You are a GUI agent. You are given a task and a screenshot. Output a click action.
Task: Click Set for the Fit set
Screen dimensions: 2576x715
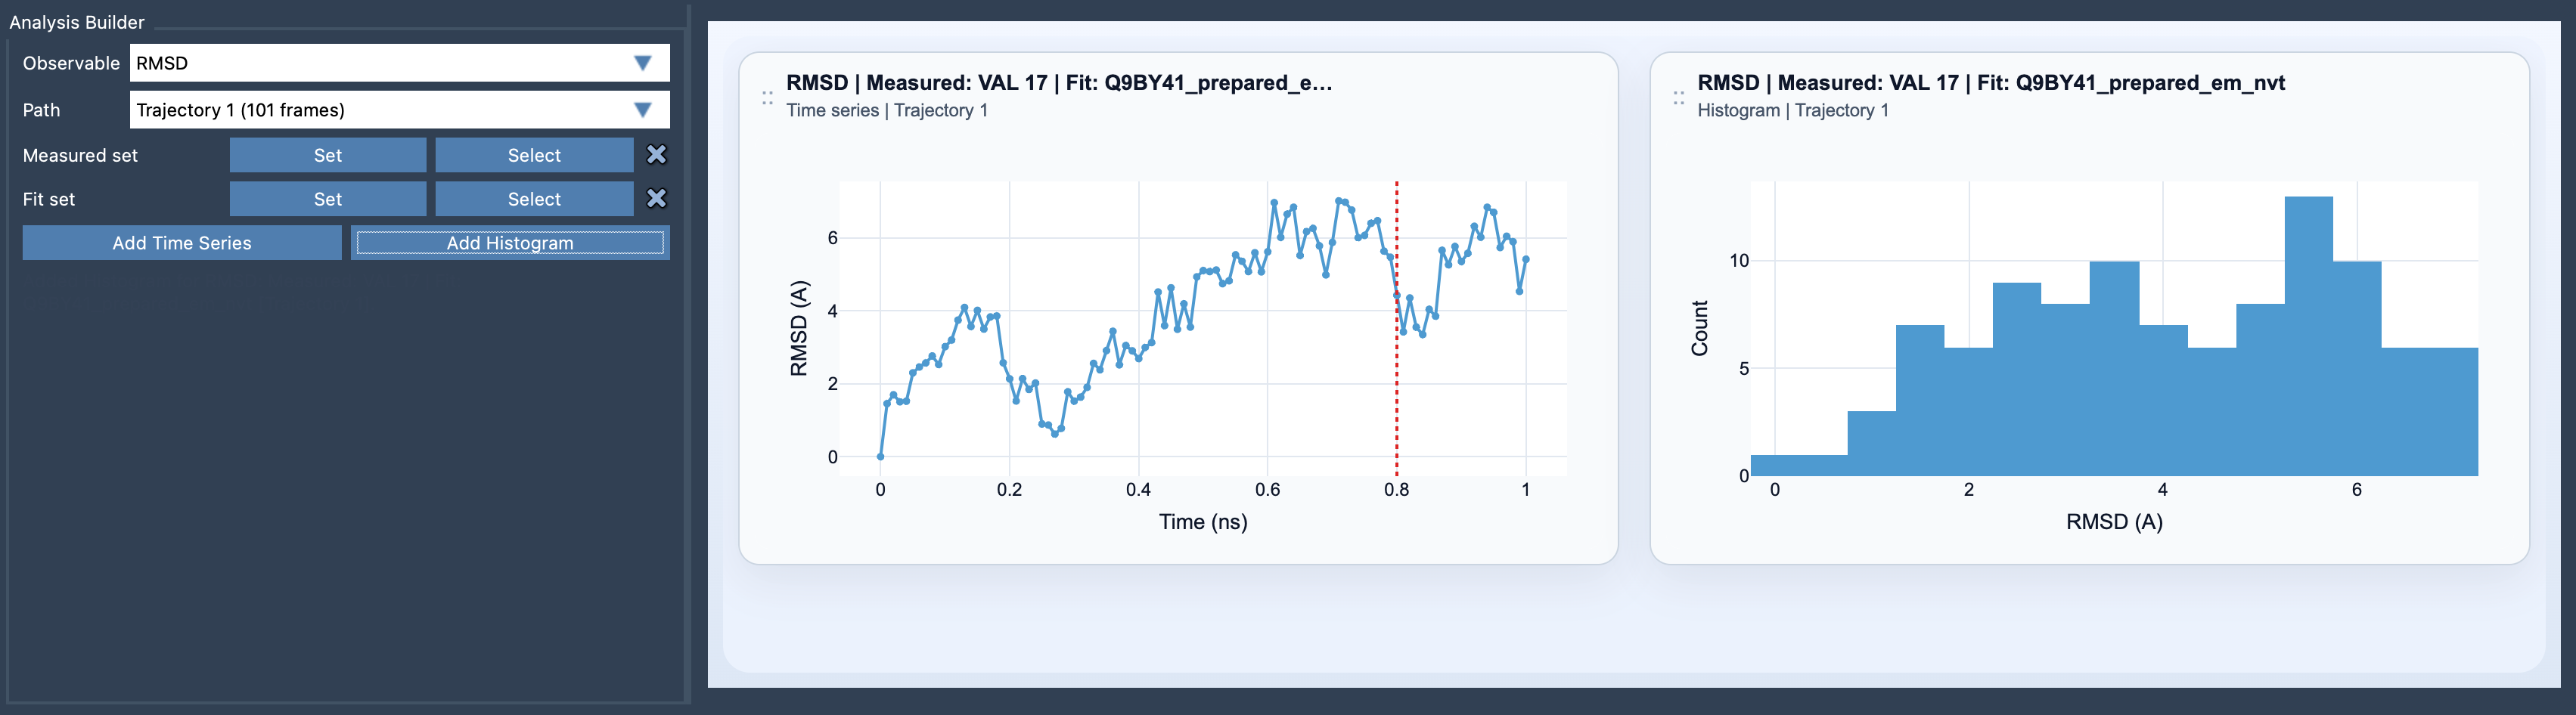pyautogui.click(x=327, y=199)
